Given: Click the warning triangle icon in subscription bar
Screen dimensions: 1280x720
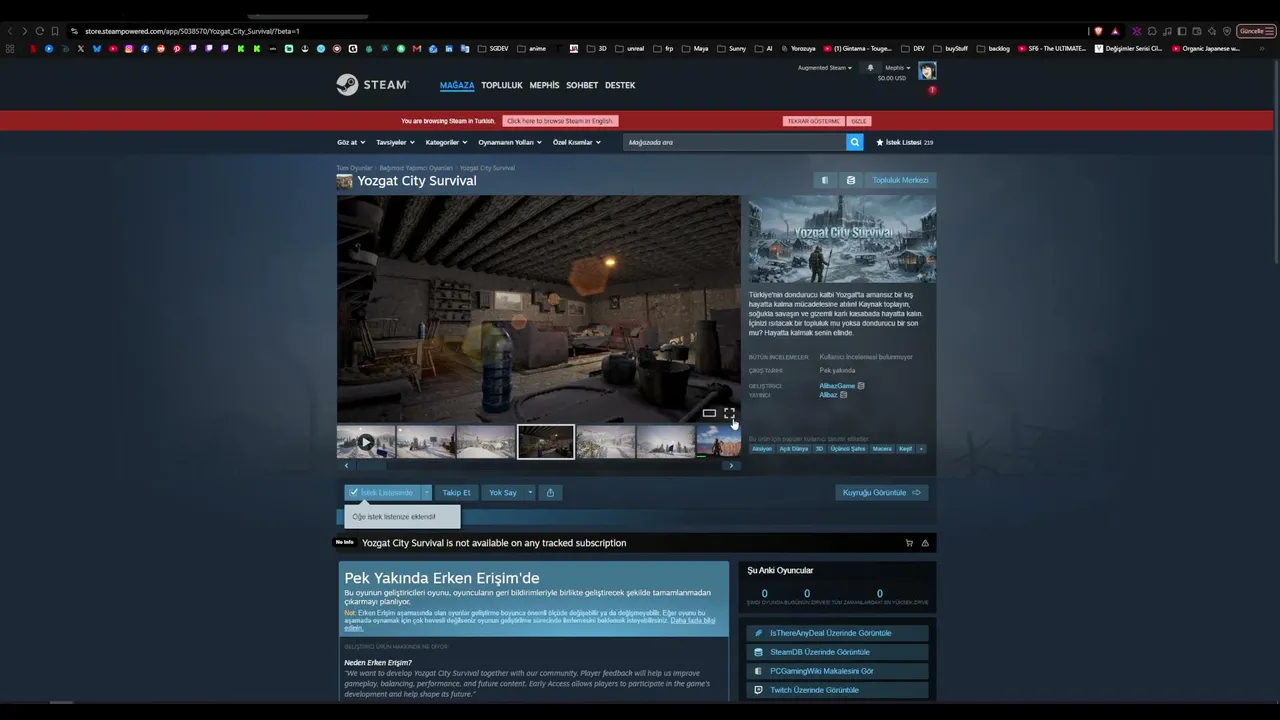Looking at the screenshot, I should pyautogui.click(x=925, y=543).
